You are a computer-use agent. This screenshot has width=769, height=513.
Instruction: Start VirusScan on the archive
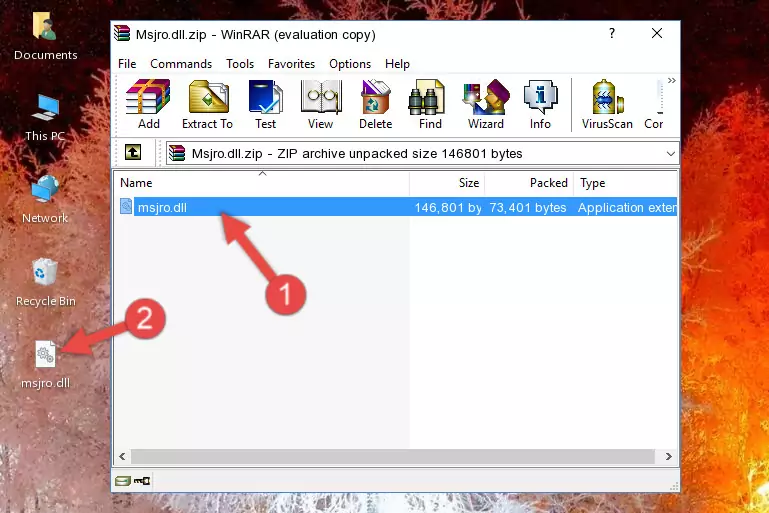607,104
